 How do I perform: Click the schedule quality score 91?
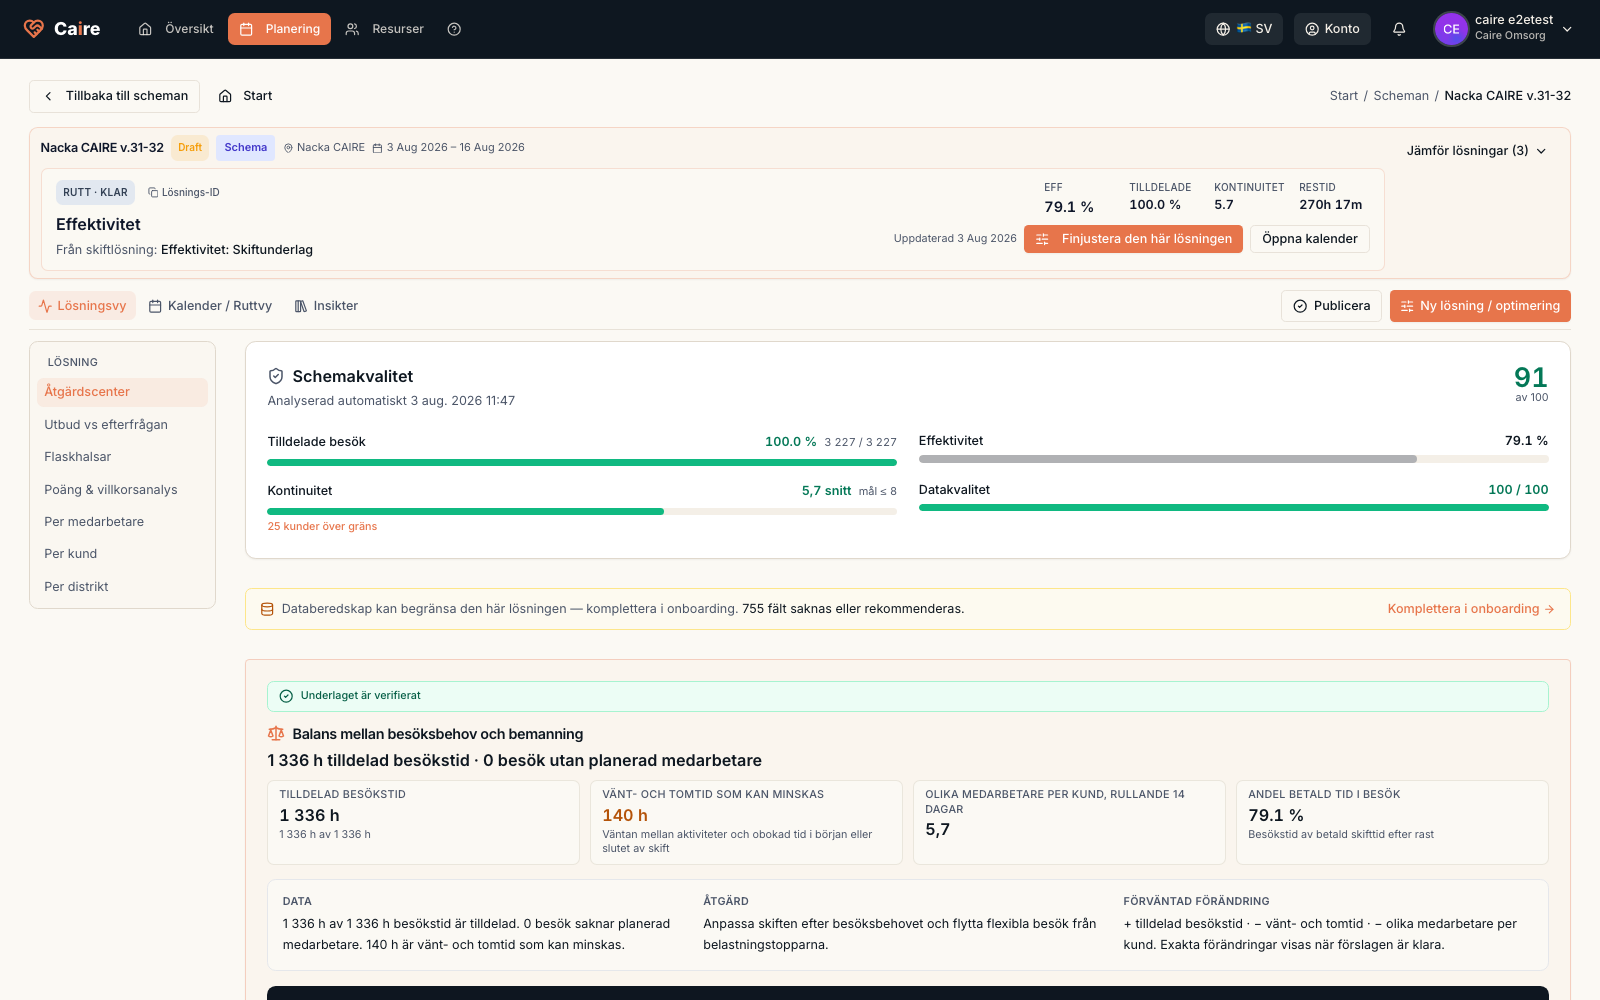click(1531, 377)
